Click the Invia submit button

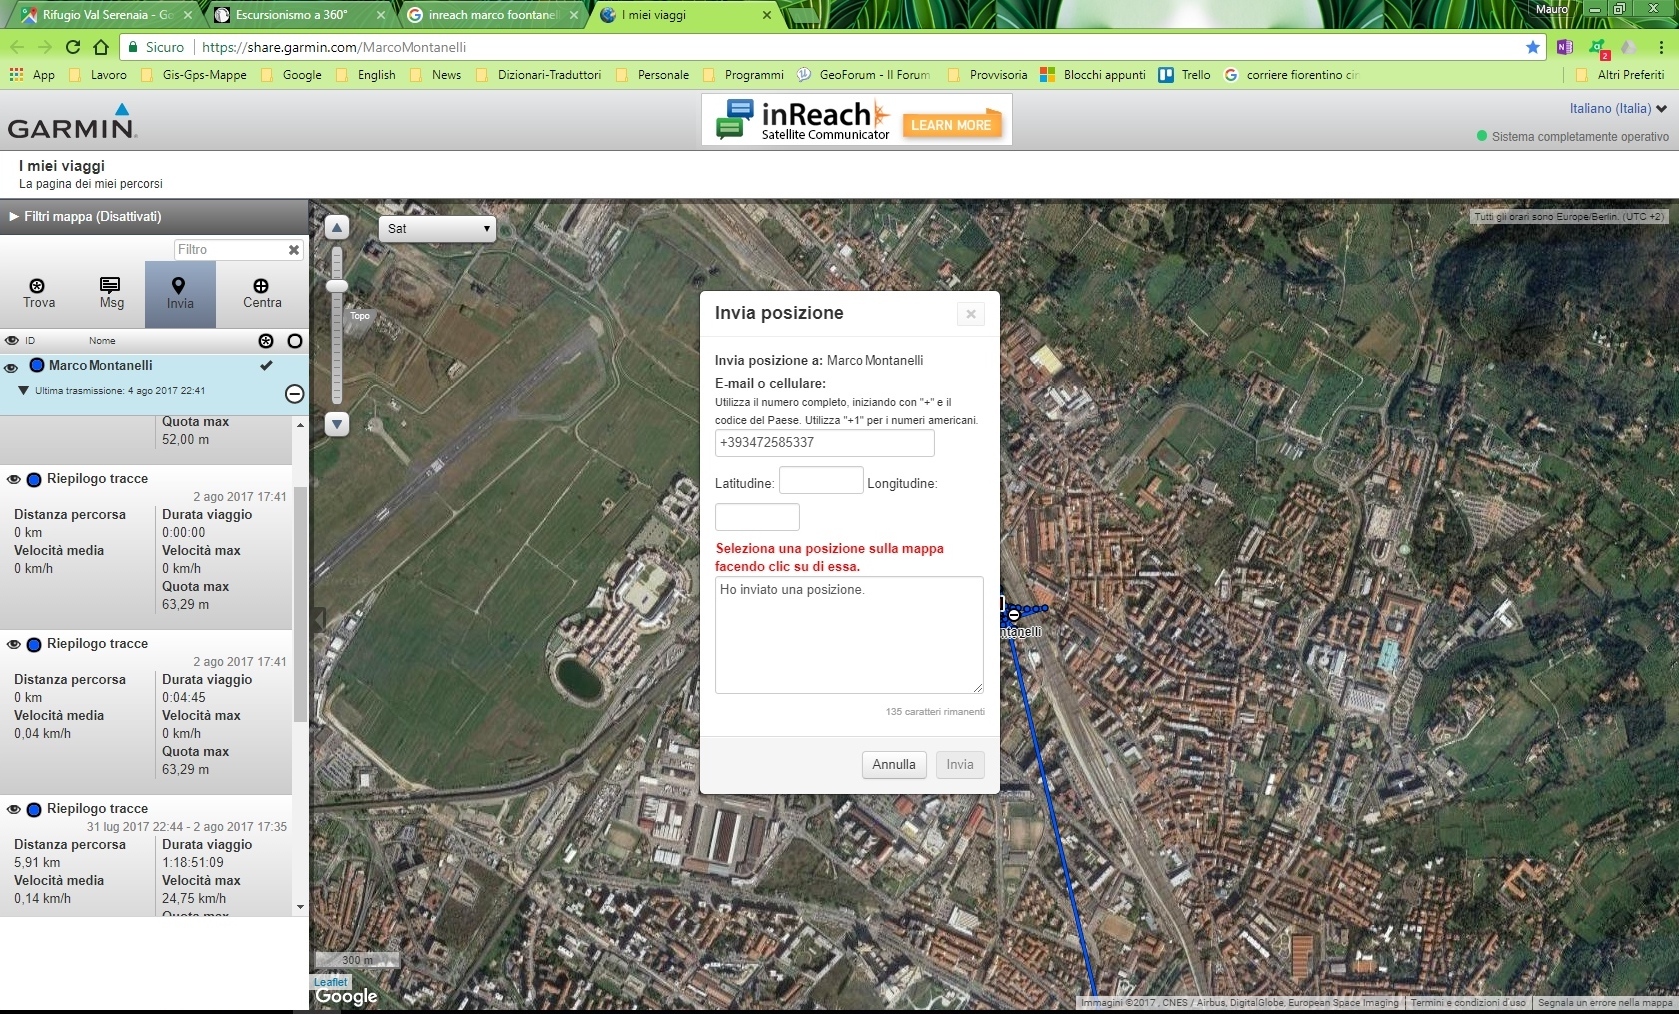tap(960, 765)
